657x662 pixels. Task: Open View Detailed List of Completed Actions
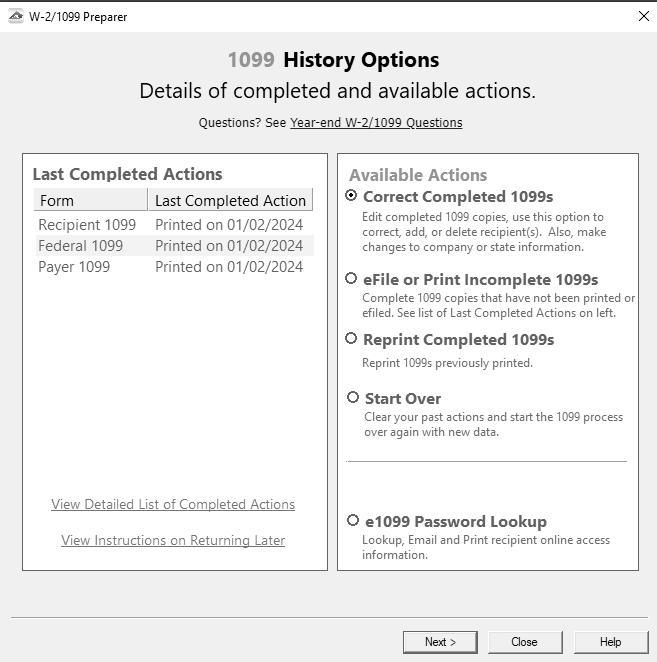pos(173,505)
